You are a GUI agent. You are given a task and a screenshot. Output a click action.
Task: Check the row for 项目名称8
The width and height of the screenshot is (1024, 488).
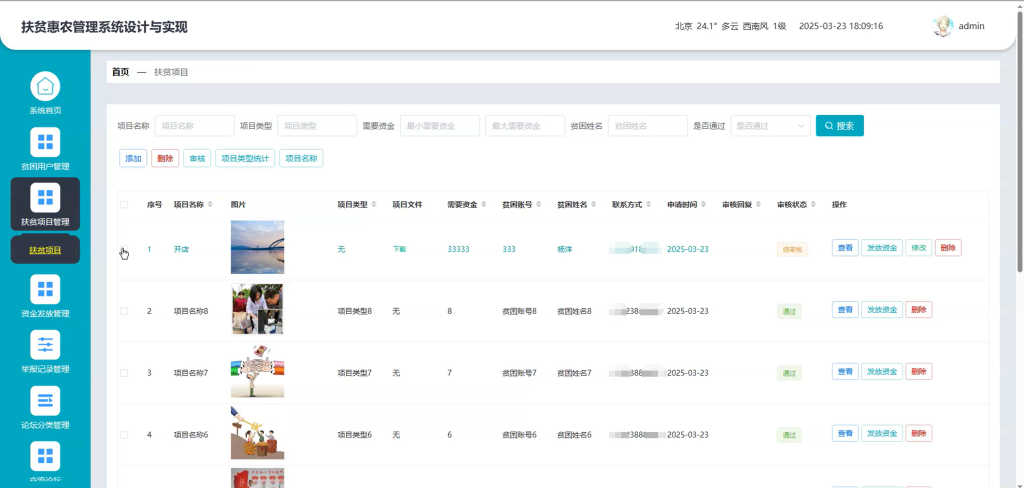click(x=124, y=311)
